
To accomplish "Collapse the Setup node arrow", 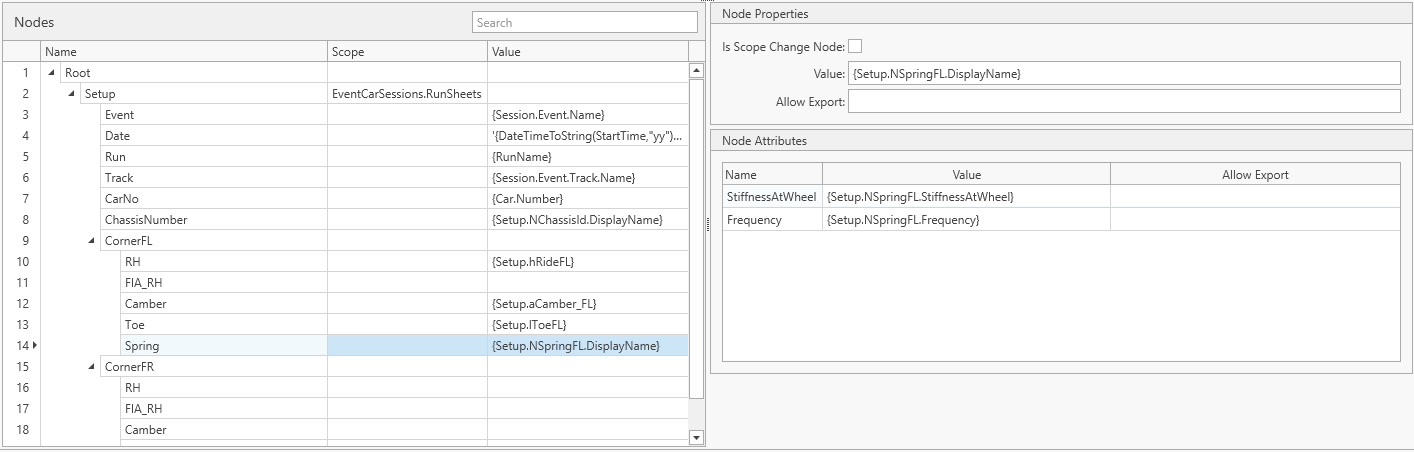I will 72,94.
